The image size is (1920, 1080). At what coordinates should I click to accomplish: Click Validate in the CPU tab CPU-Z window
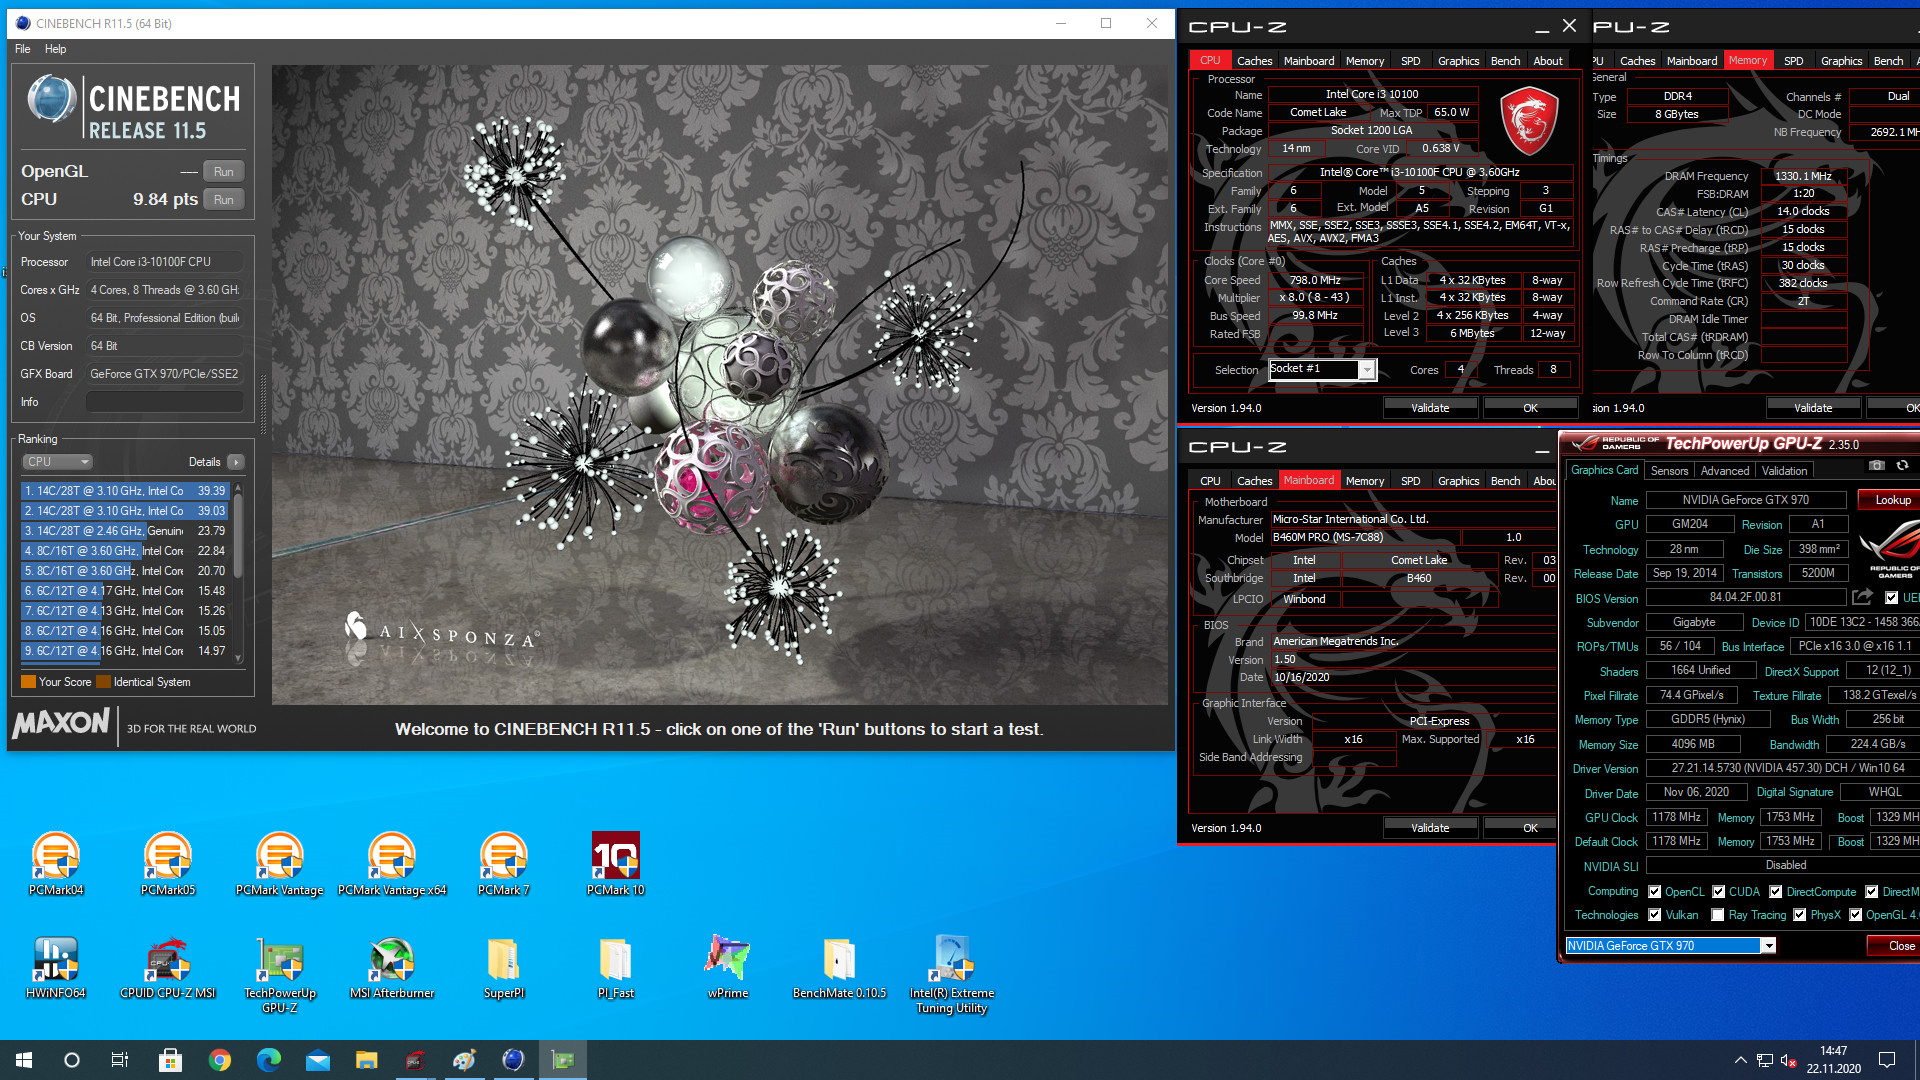pyautogui.click(x=1430, y=408)
